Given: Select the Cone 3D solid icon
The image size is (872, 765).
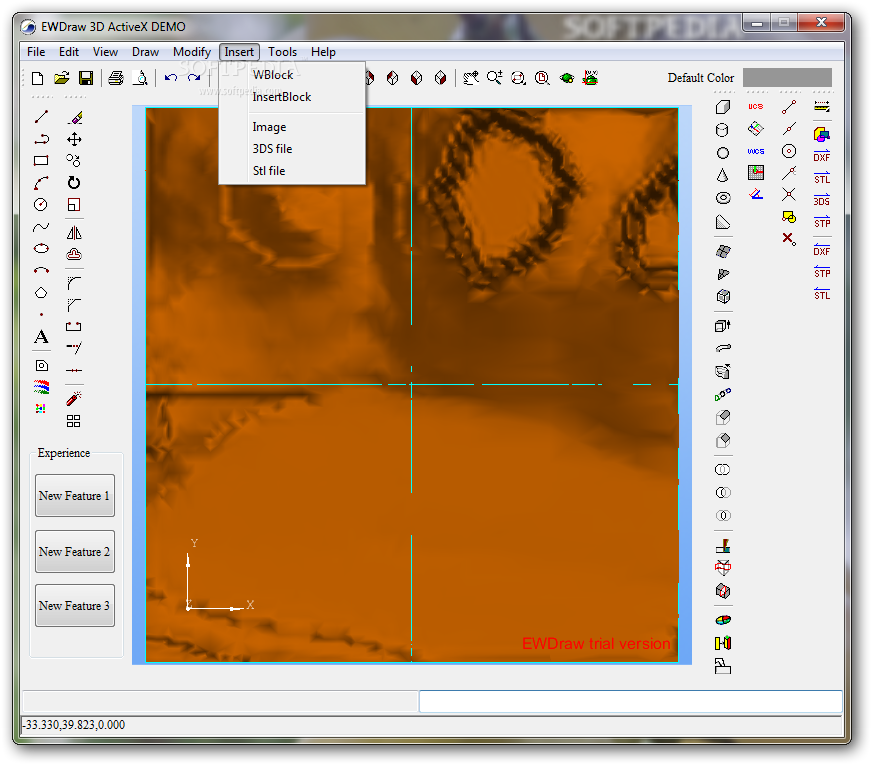Looking at the screenshot, I should 722,175.
